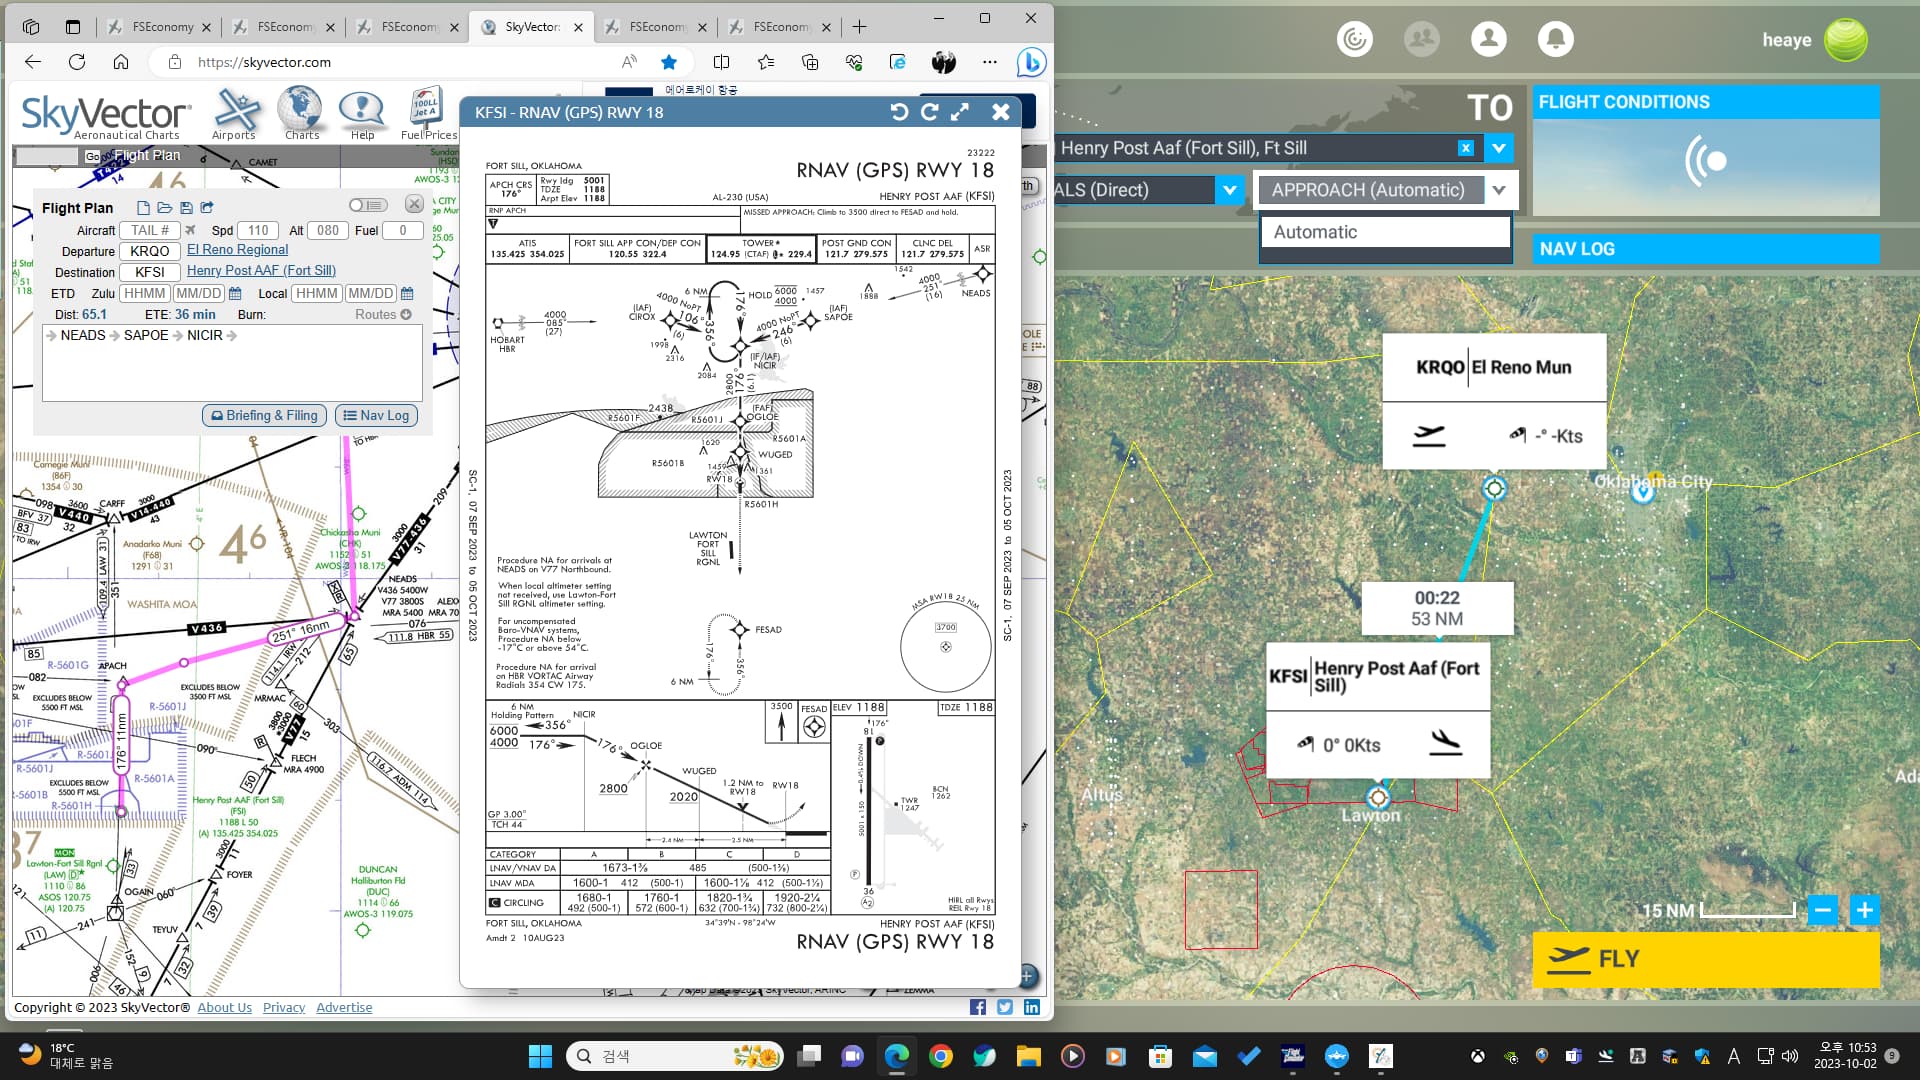
Task: Open a saved flight plan via folder icon
Action: tap(164, 208)
